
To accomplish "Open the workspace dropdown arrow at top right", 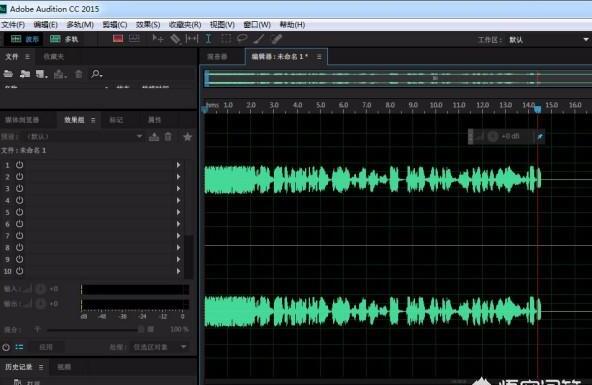I will pos(586,39).
